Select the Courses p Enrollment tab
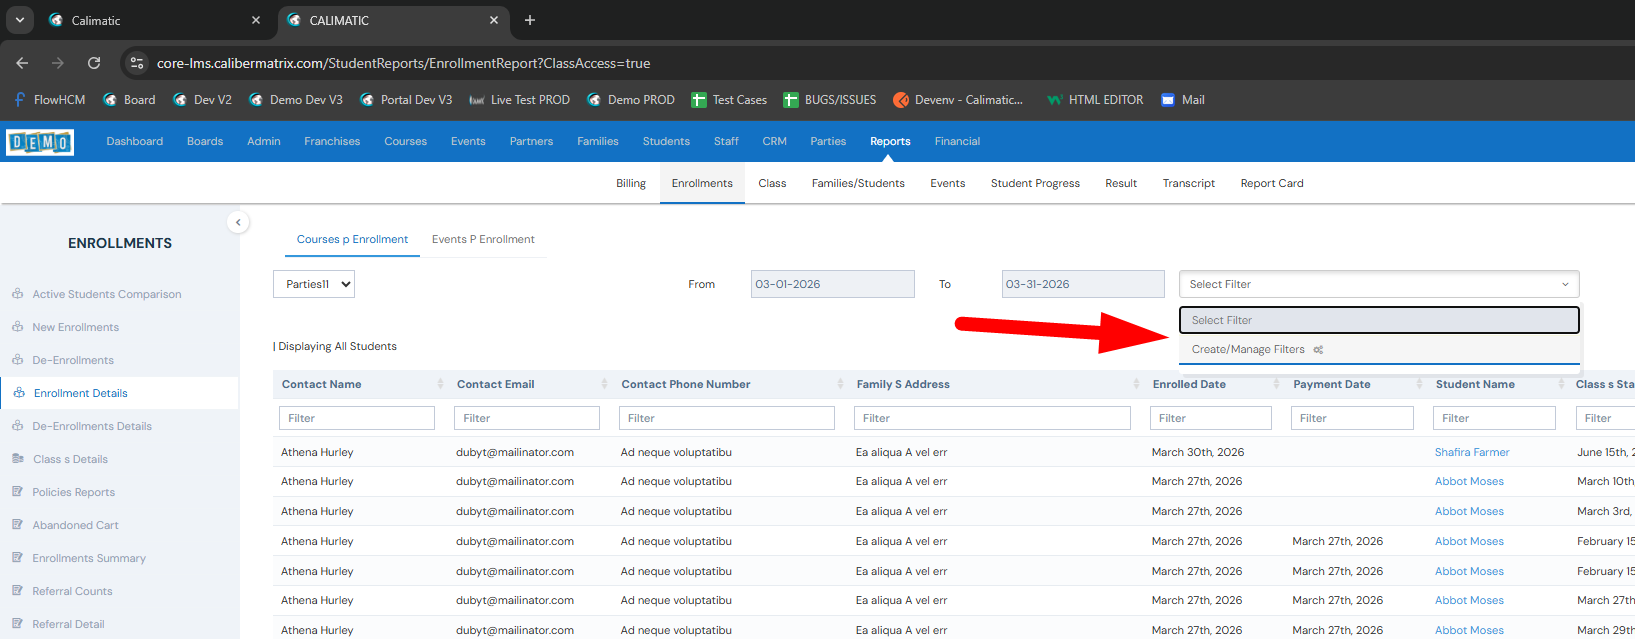The width and height of the screenshot is (1635, 639). (352, 239)
